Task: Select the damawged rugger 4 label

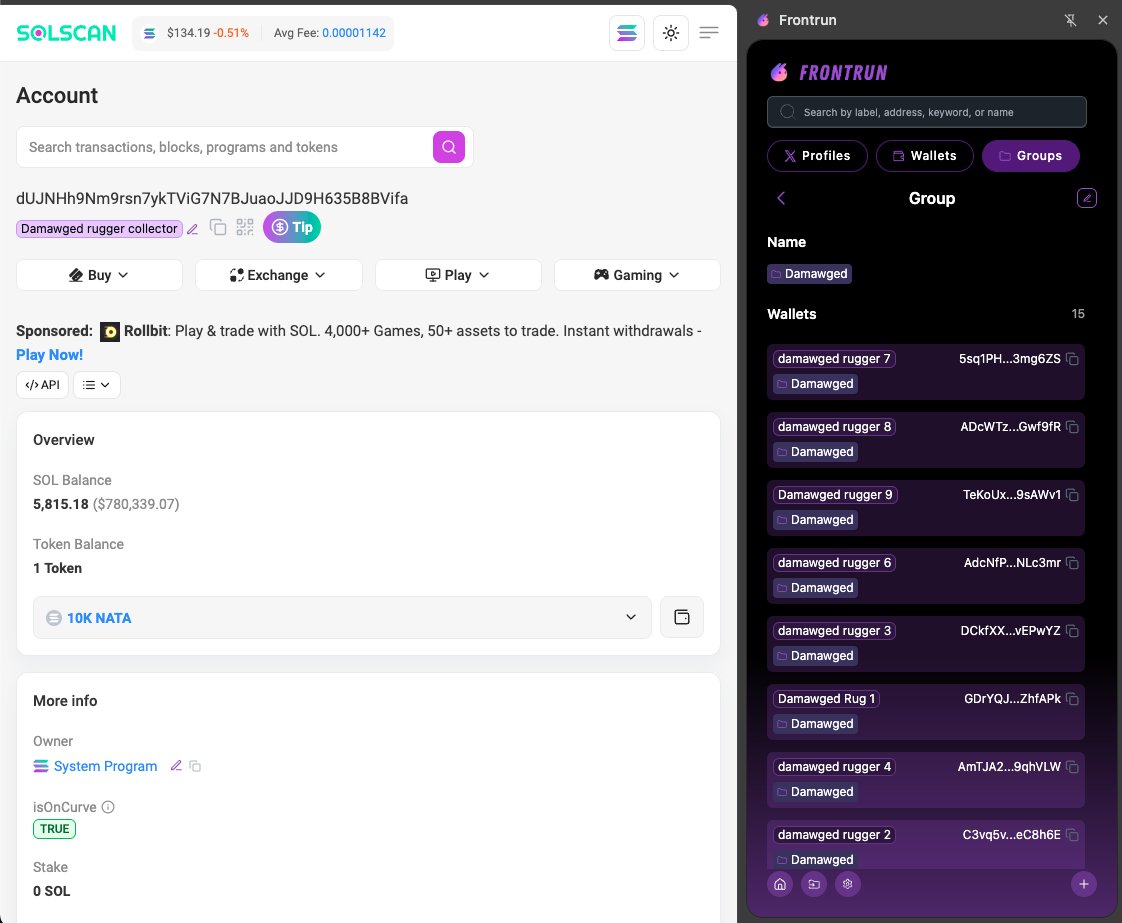Action: click(834, 767)
